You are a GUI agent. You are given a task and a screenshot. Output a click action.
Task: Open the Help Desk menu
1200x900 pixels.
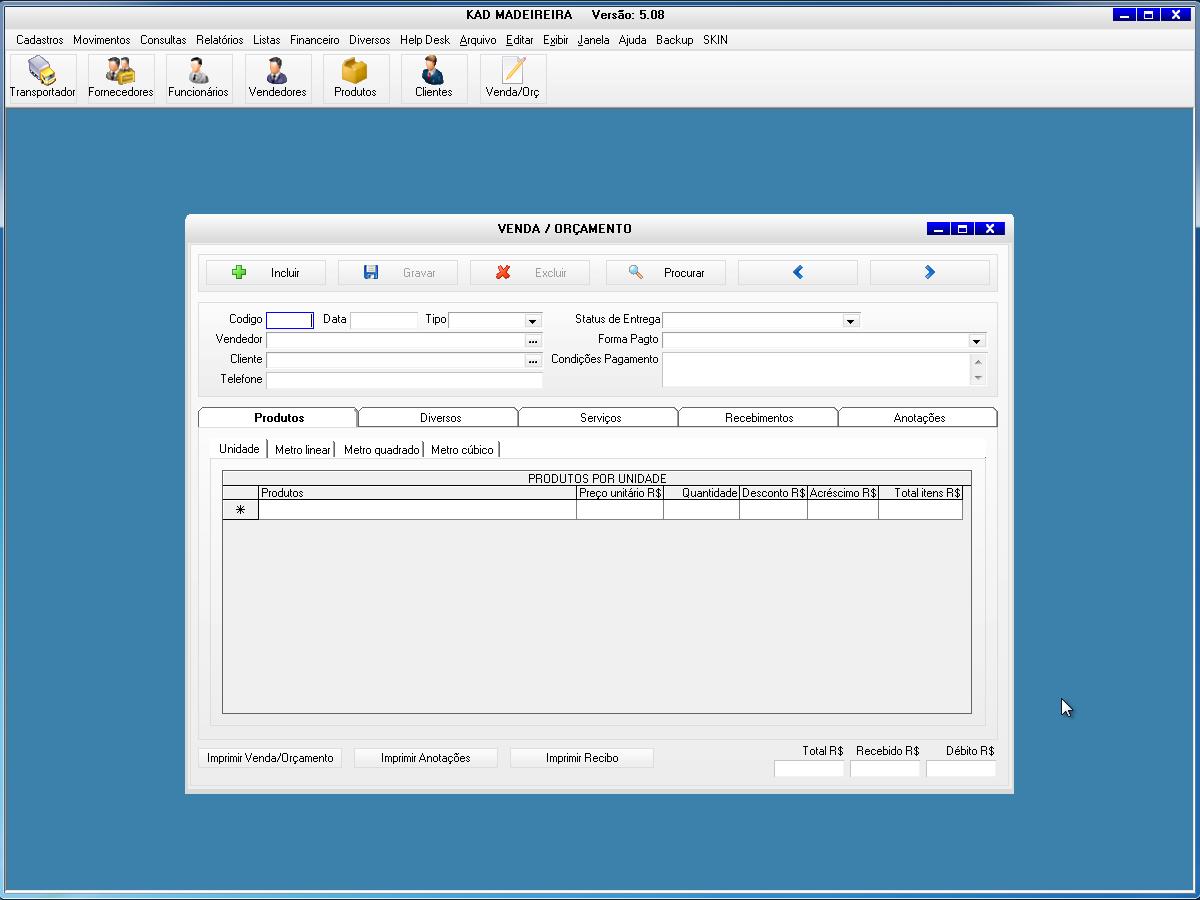[425, 40]
